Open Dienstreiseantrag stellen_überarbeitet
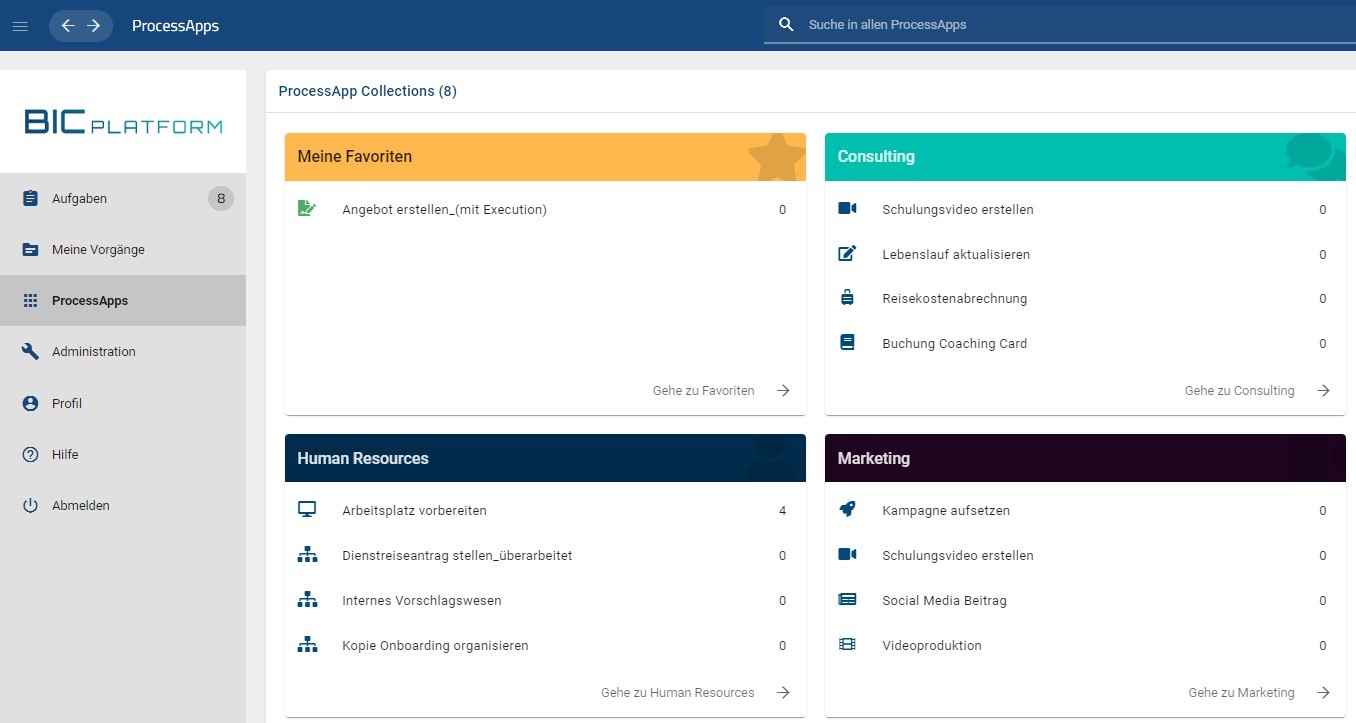 pyautogui.click(x=457, y=556)
